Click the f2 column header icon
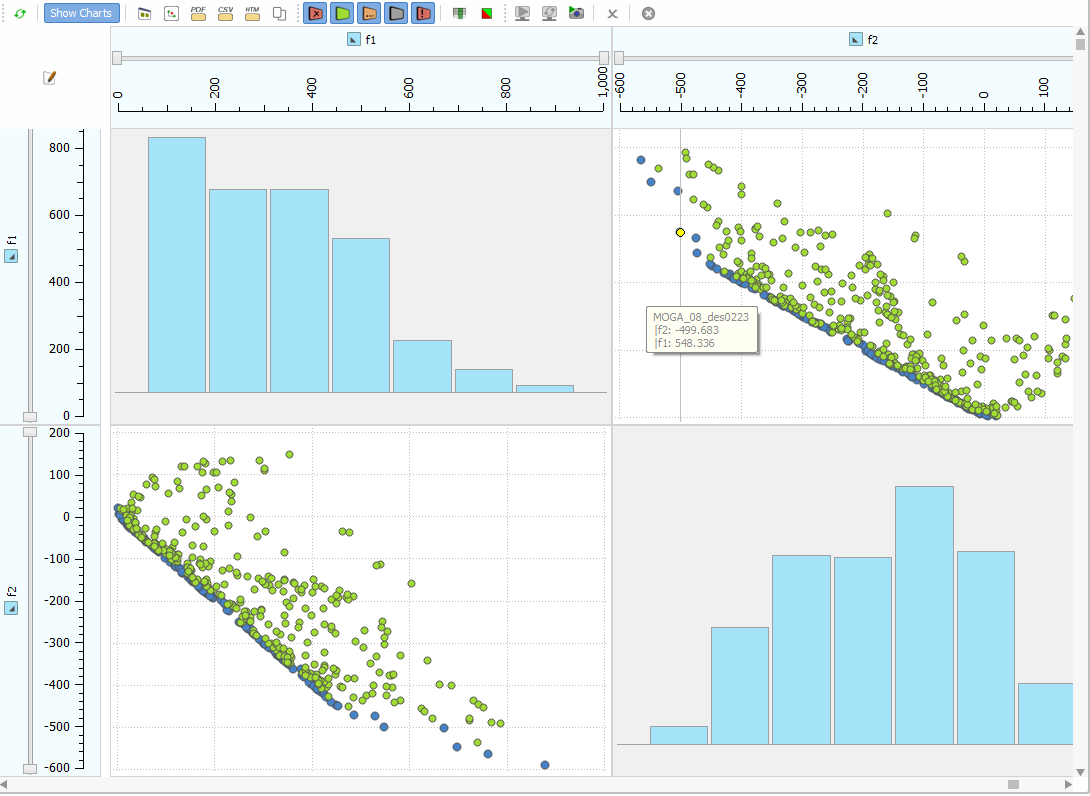Screen dimensions: 1090x796 coord(856,40)
